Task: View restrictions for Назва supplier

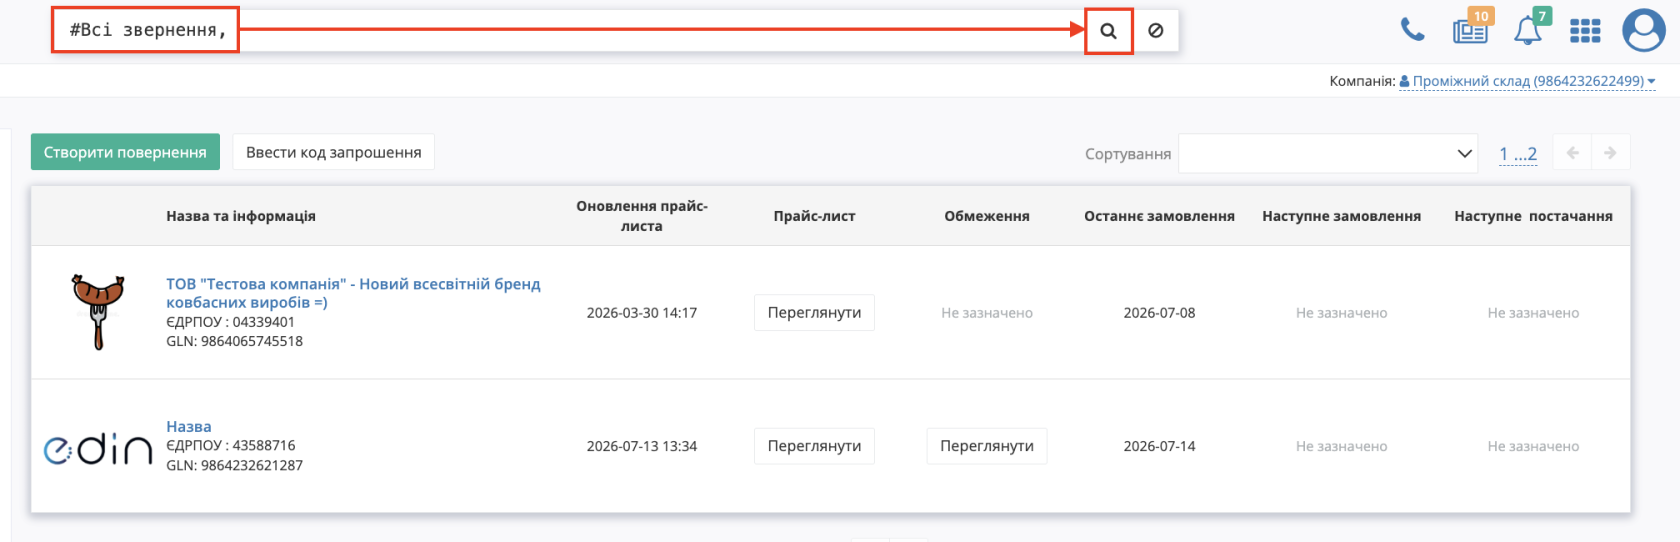Action: (x=987, y=446)
